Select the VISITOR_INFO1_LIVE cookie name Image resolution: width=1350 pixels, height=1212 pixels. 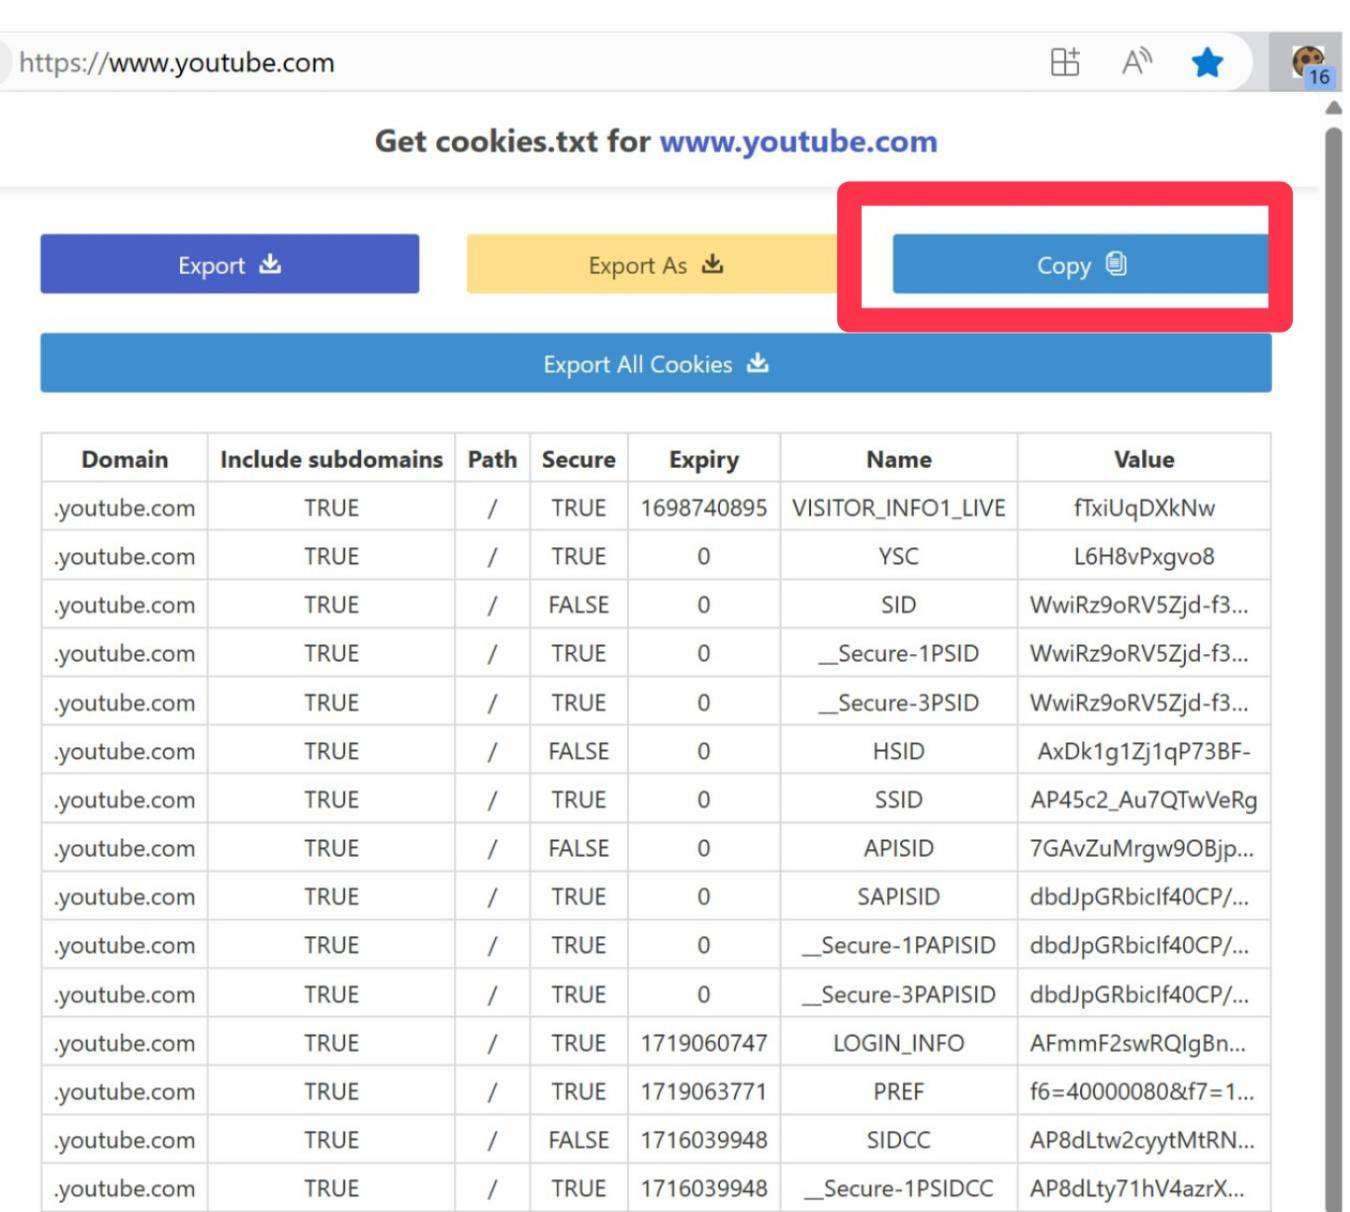coord(899,508)
